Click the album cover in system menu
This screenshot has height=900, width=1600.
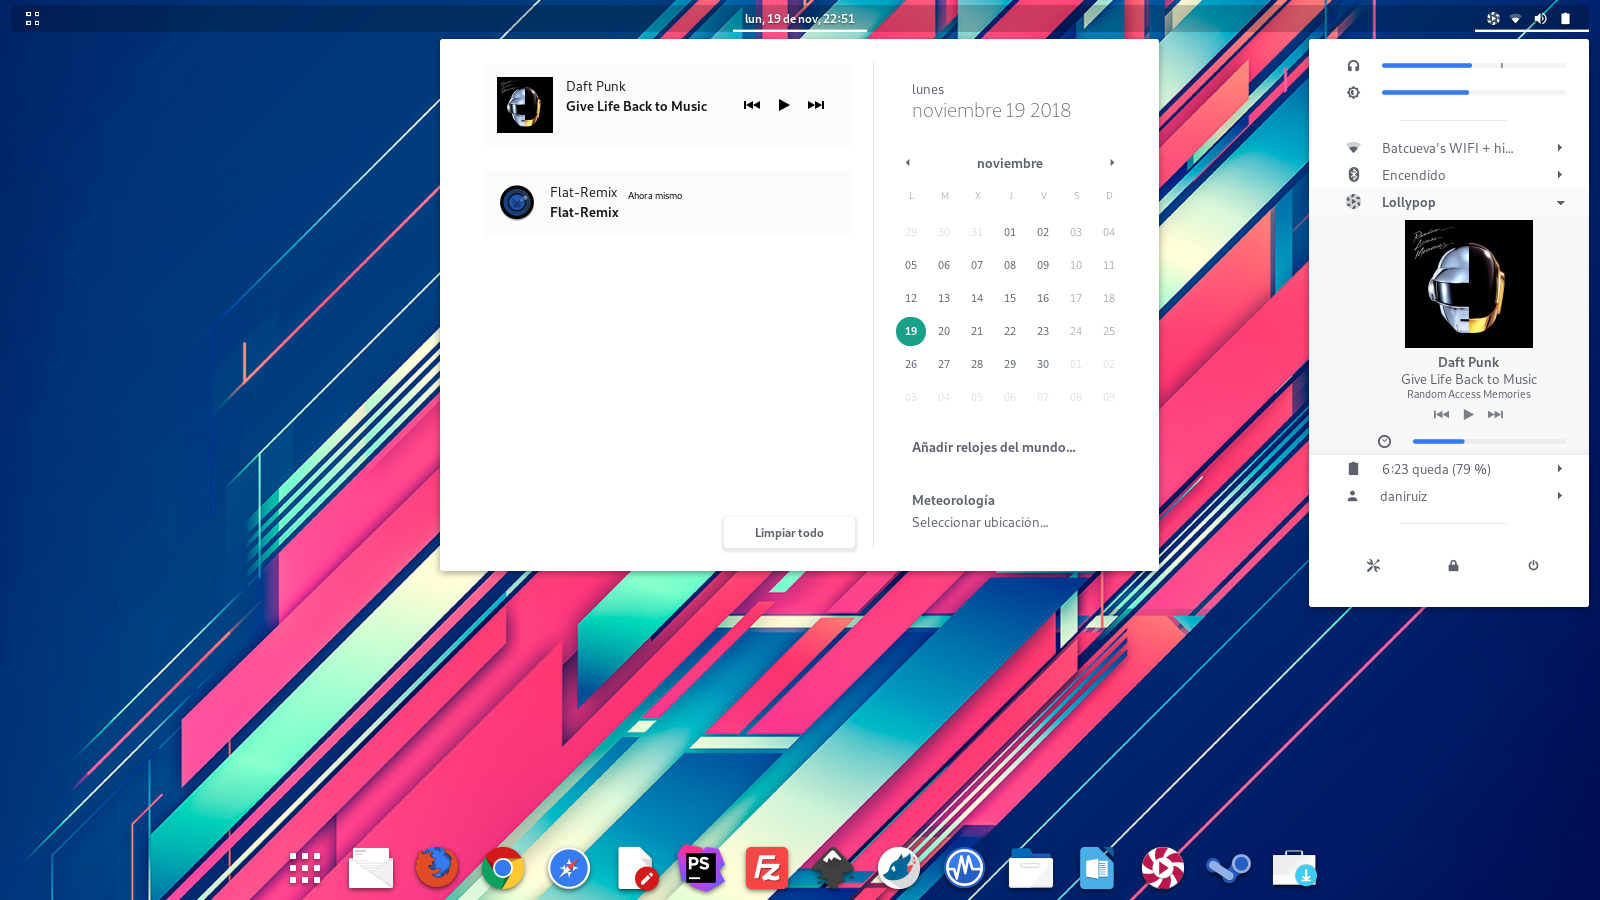pos(1469,284)
